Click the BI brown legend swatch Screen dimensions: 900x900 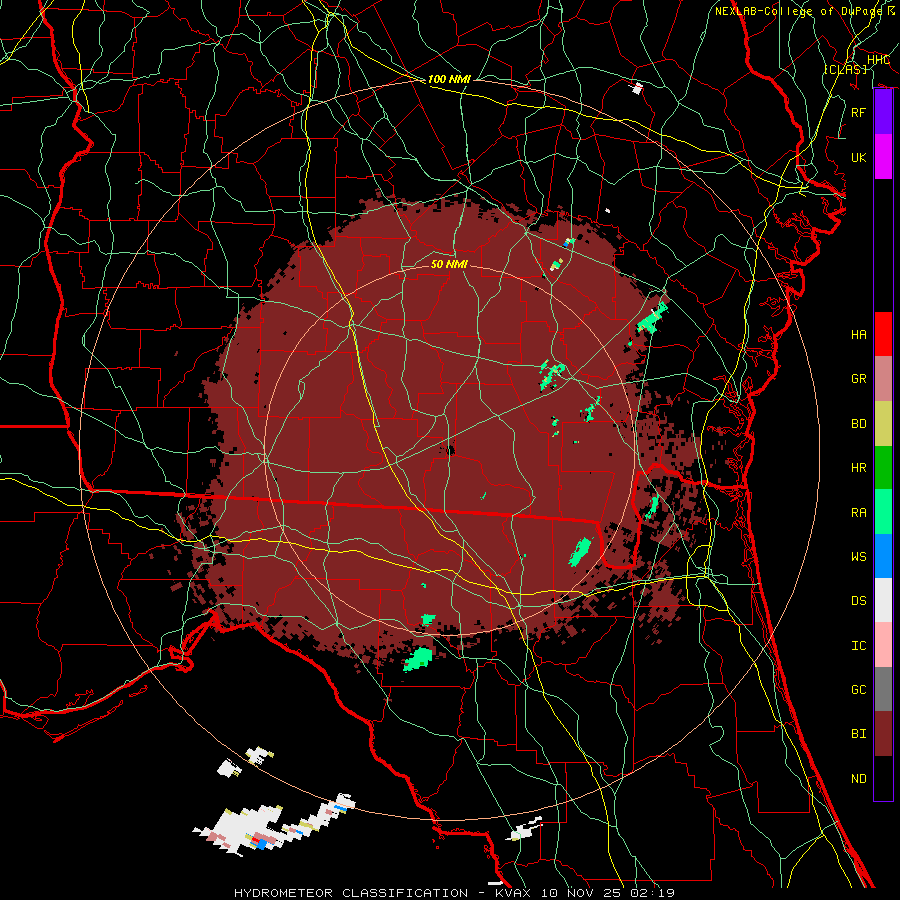883,734
